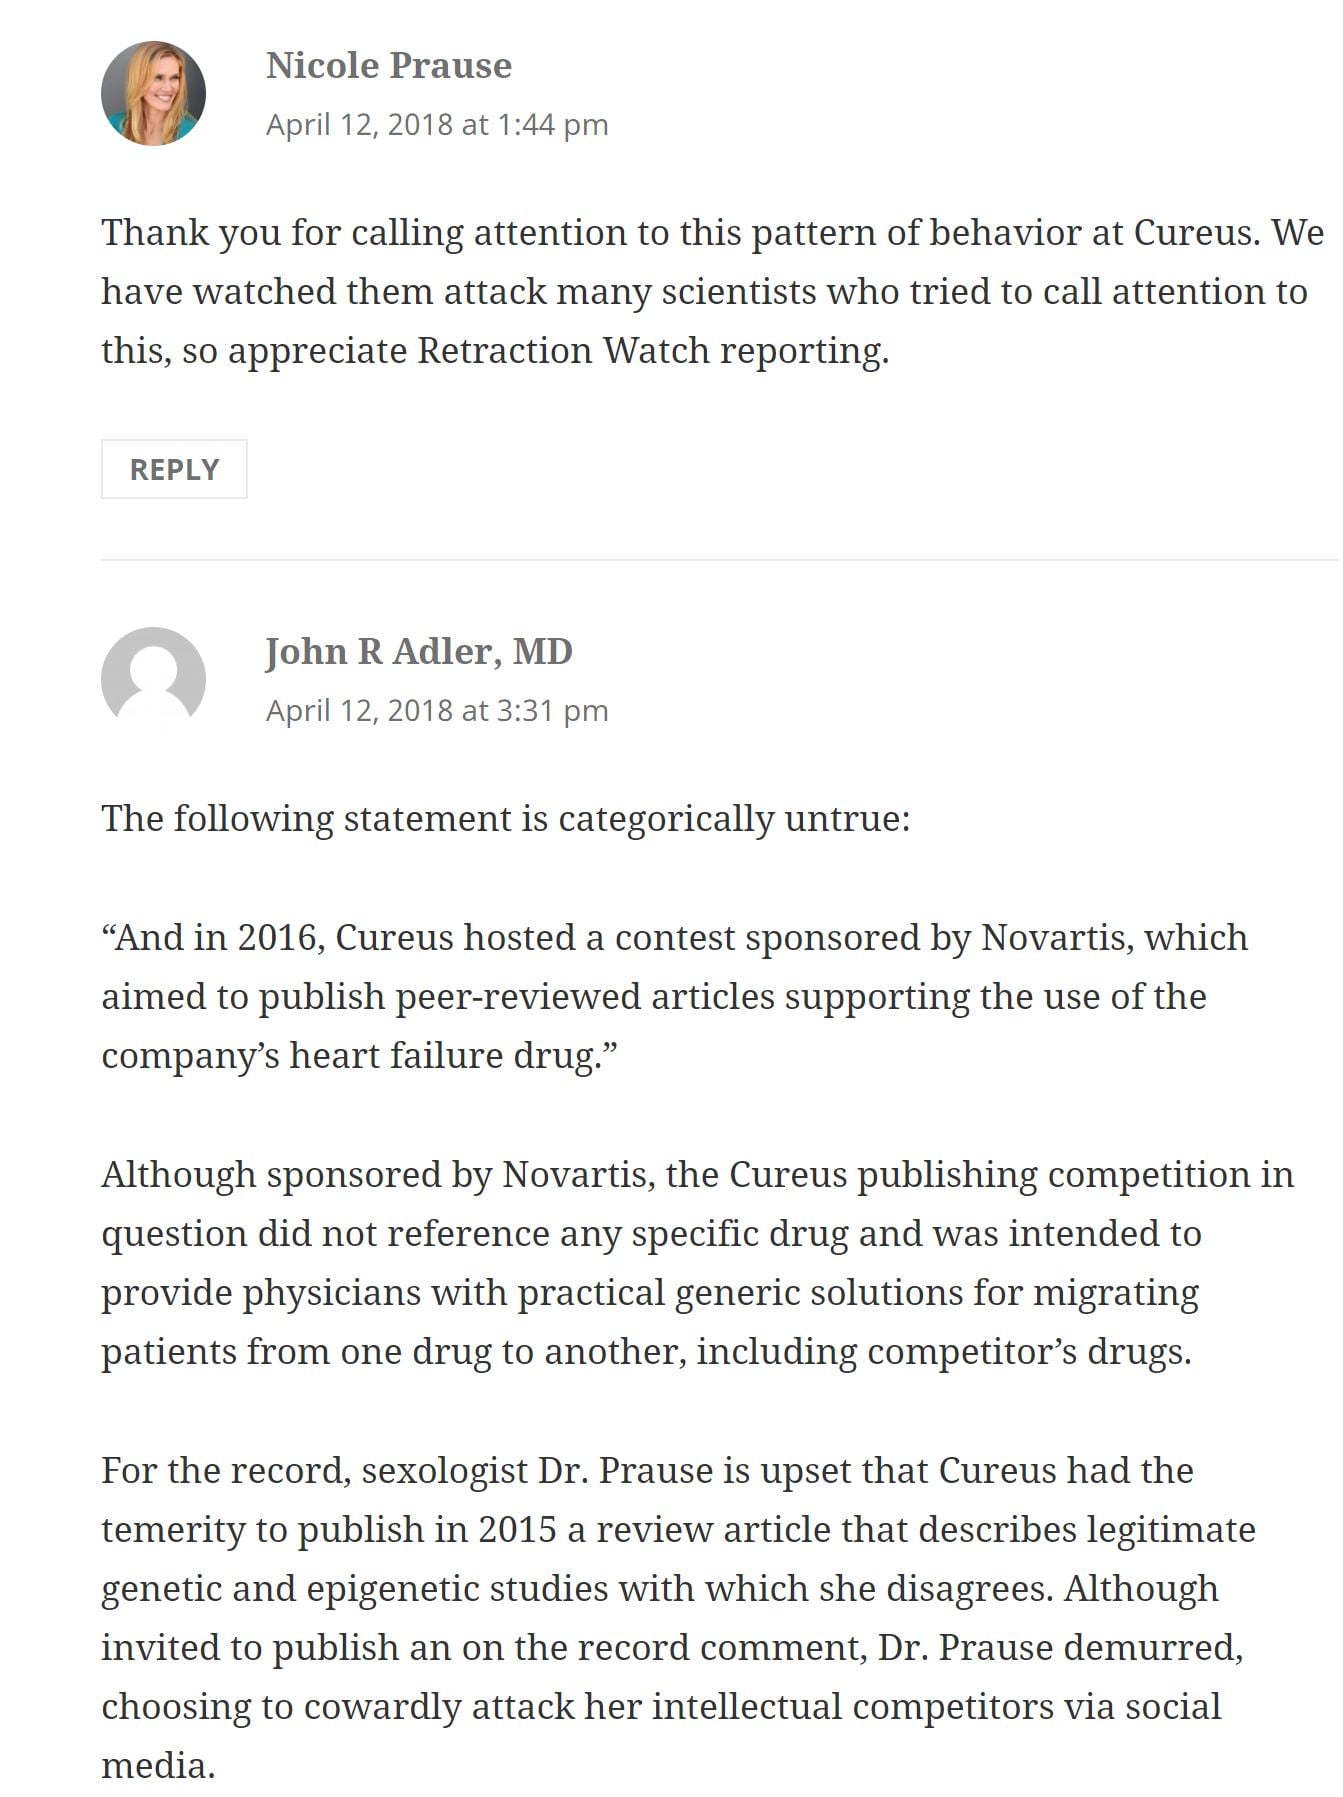Click the 'For the record' paragraph

[x=670, y=1618]
